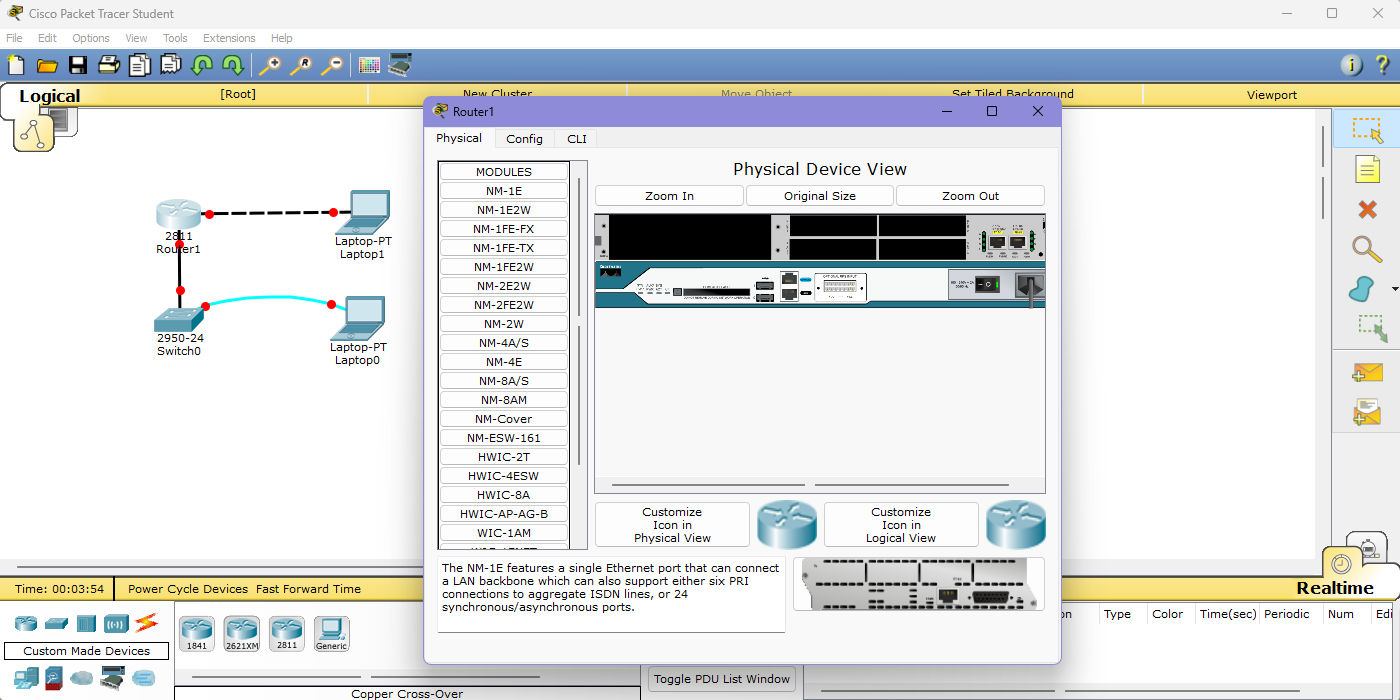Image resolution: width=1400 pixels, height=700 pixels.
Task: Open the Config tab in Router1
Action: [524, 139]
